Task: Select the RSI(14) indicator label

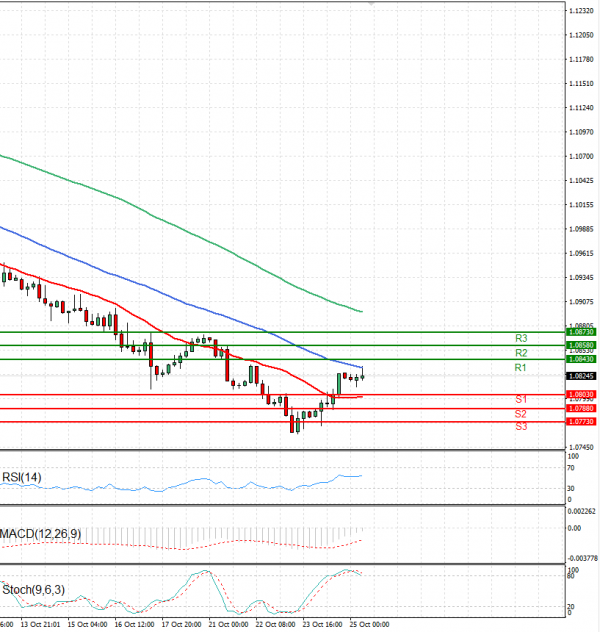Action: (x=22, y=478)
